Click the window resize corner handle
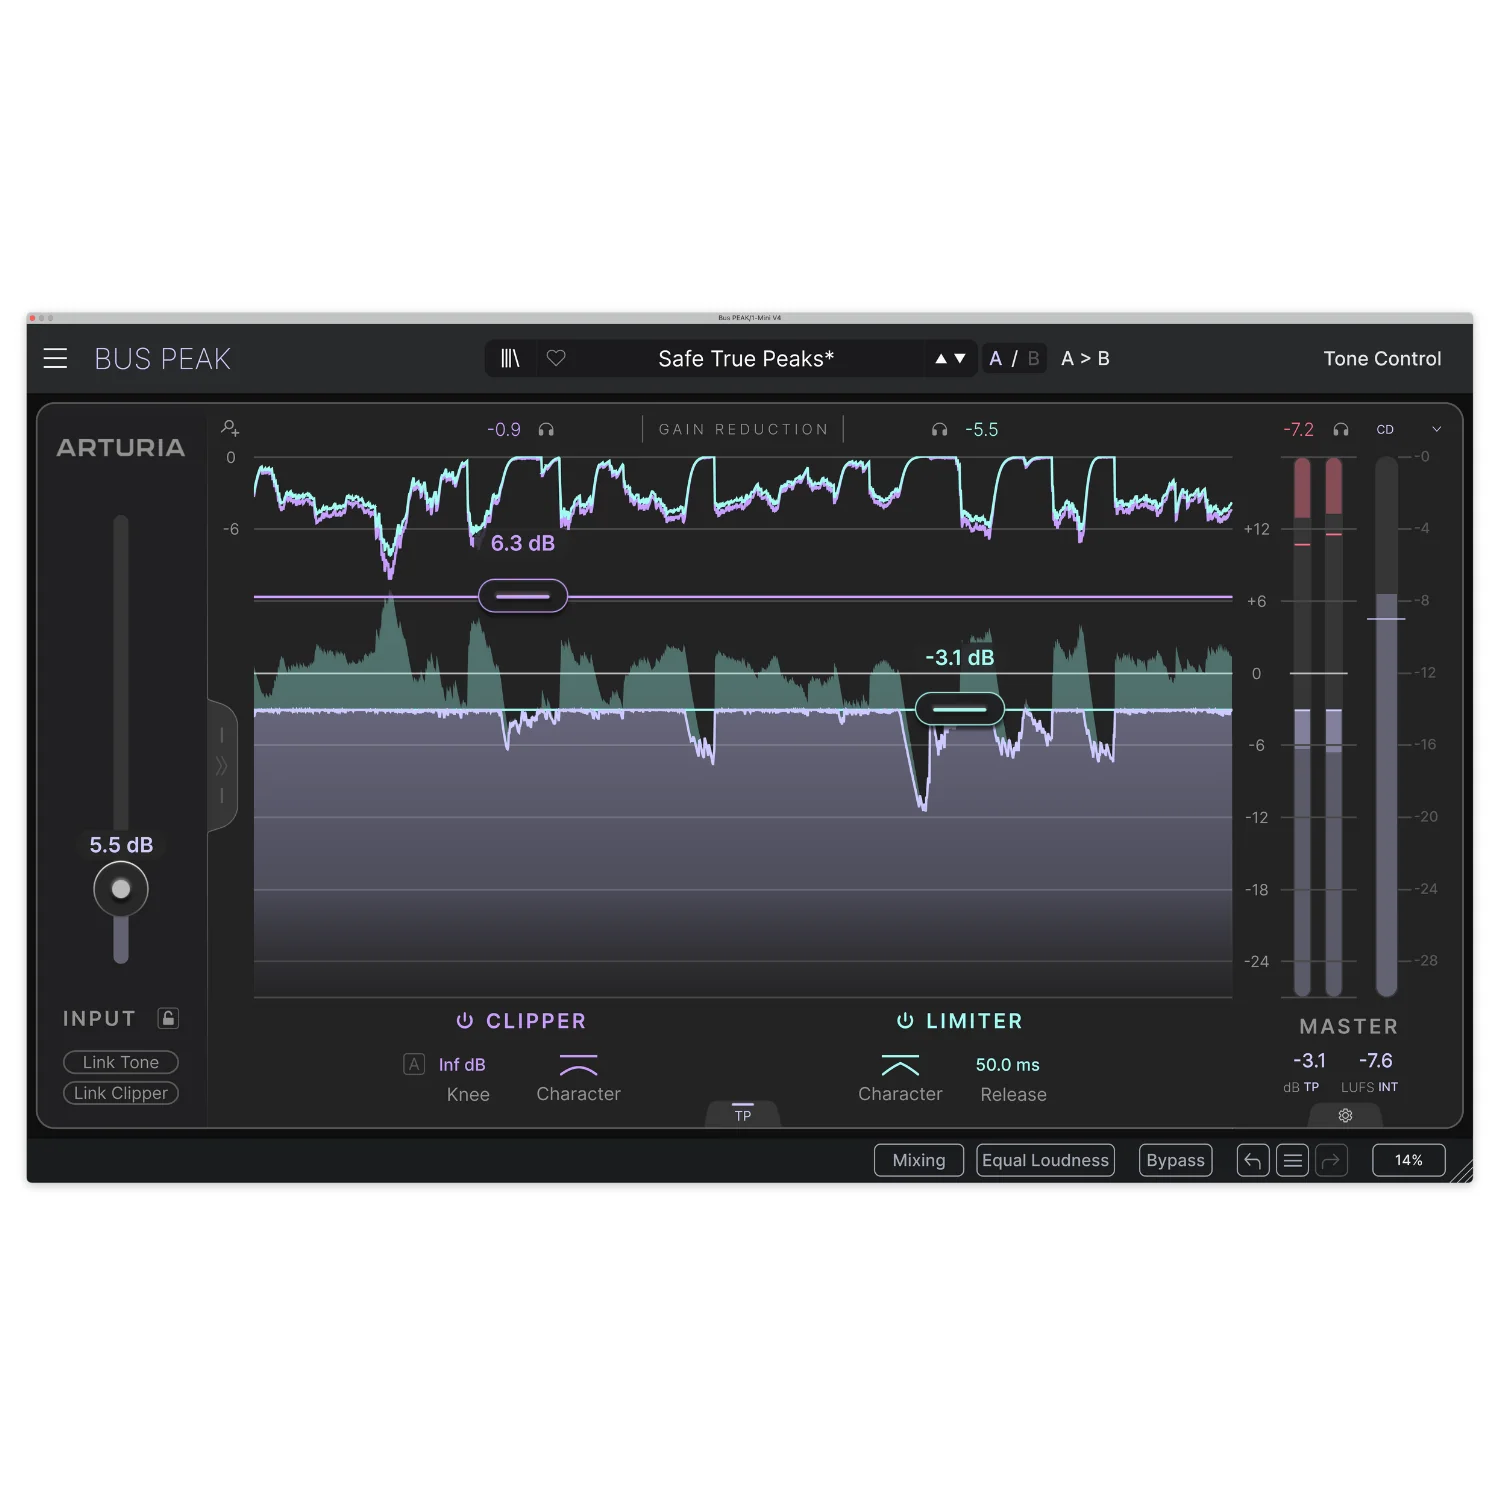This screenshot has width=1500, height=1500. pyautogui.click(x=1463, y=1172)
